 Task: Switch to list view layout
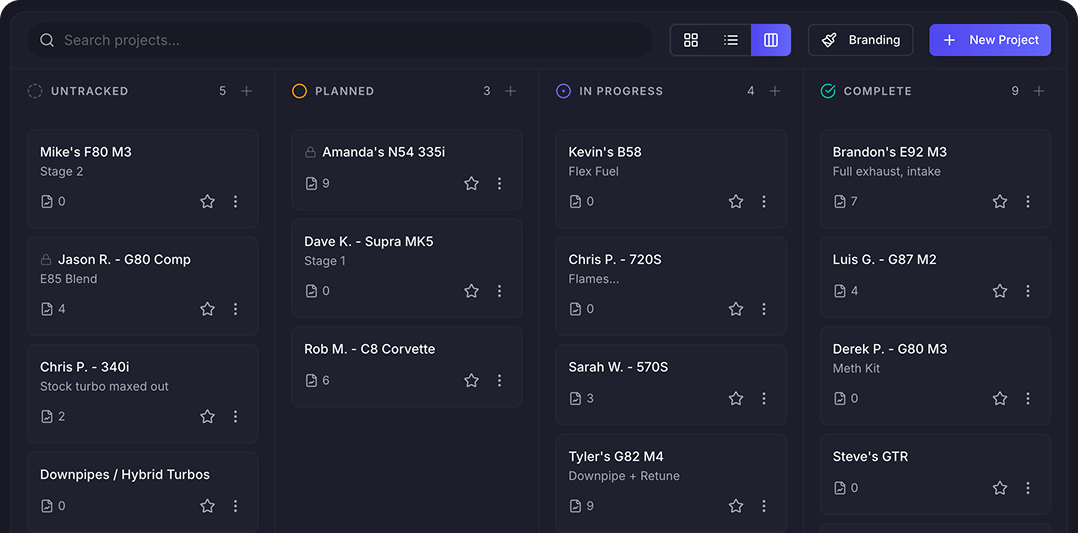point(731,40)
